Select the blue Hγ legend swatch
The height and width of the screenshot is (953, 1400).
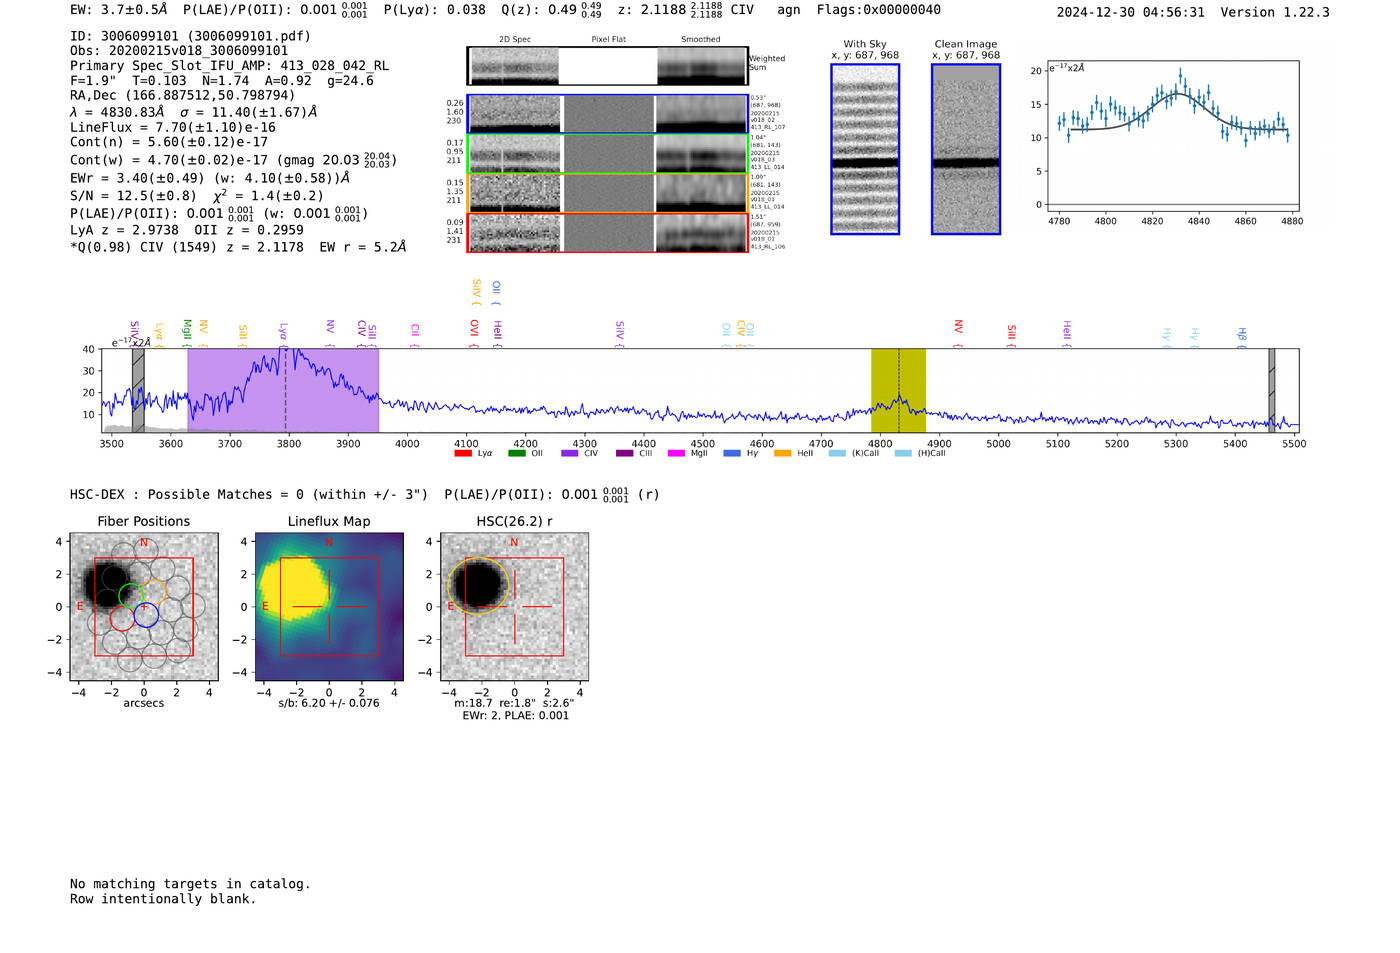point(732,453)
